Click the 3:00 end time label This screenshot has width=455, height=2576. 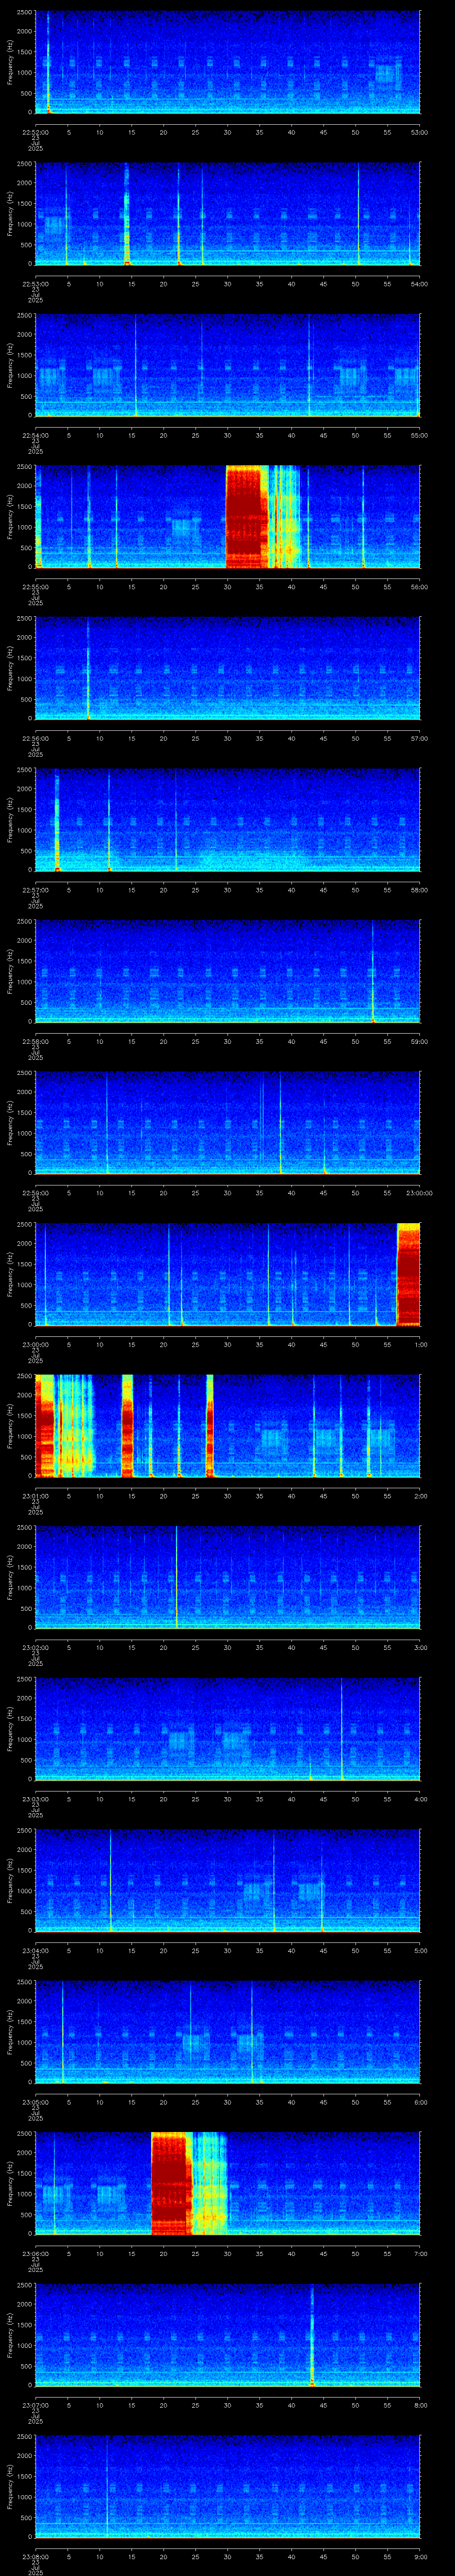point(420,1648)
